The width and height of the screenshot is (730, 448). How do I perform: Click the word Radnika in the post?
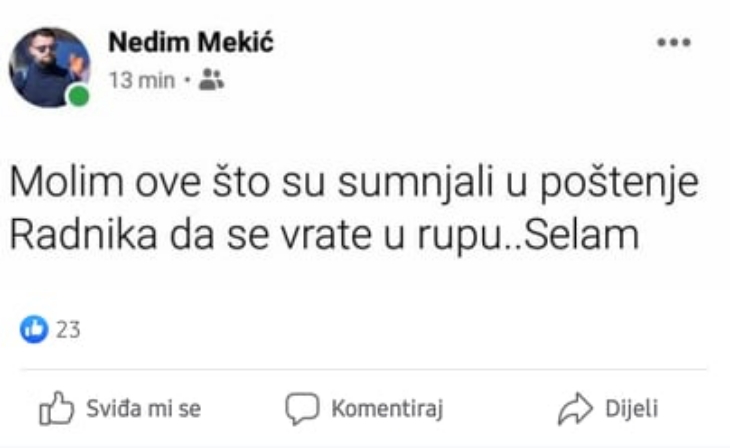click(83, 235)
